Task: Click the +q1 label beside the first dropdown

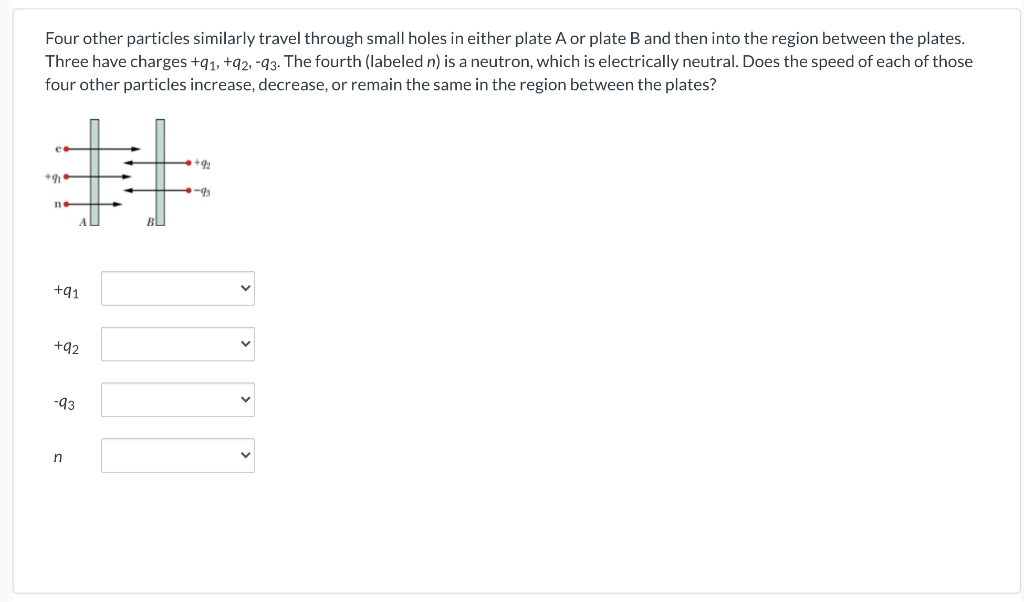Action: [66, 291]
